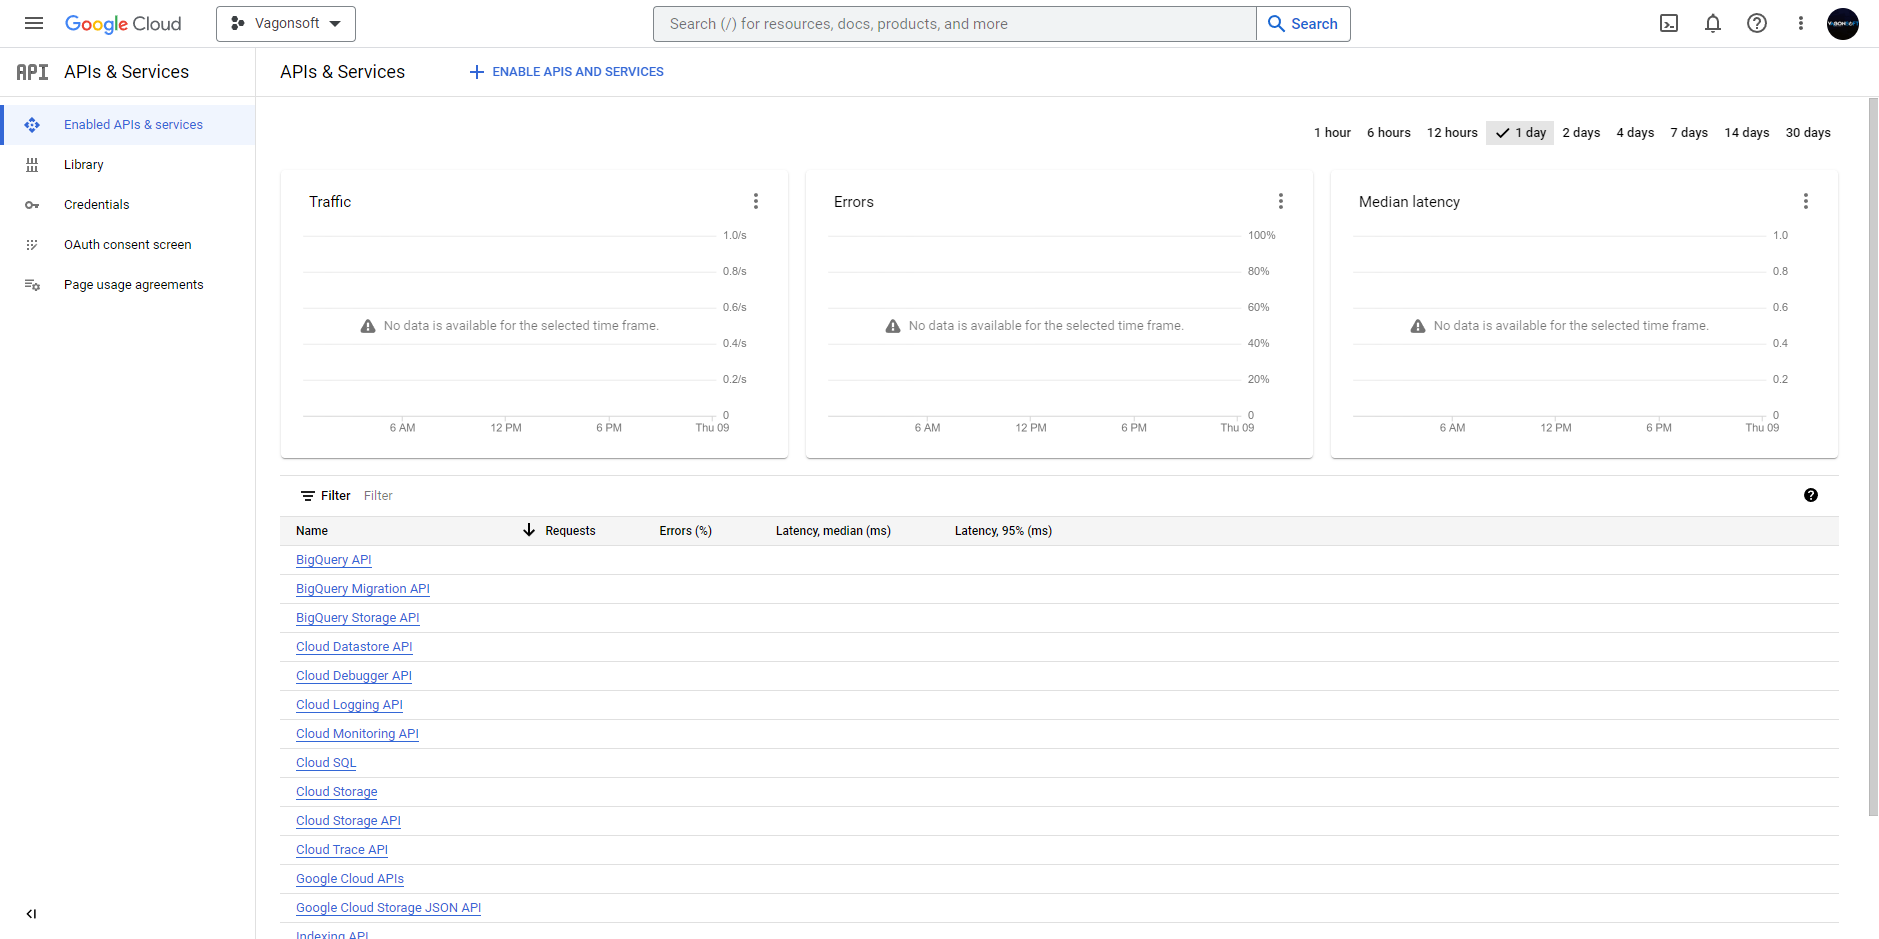
Task: Click Enable APIs and Services
Action: pos(567,72)
